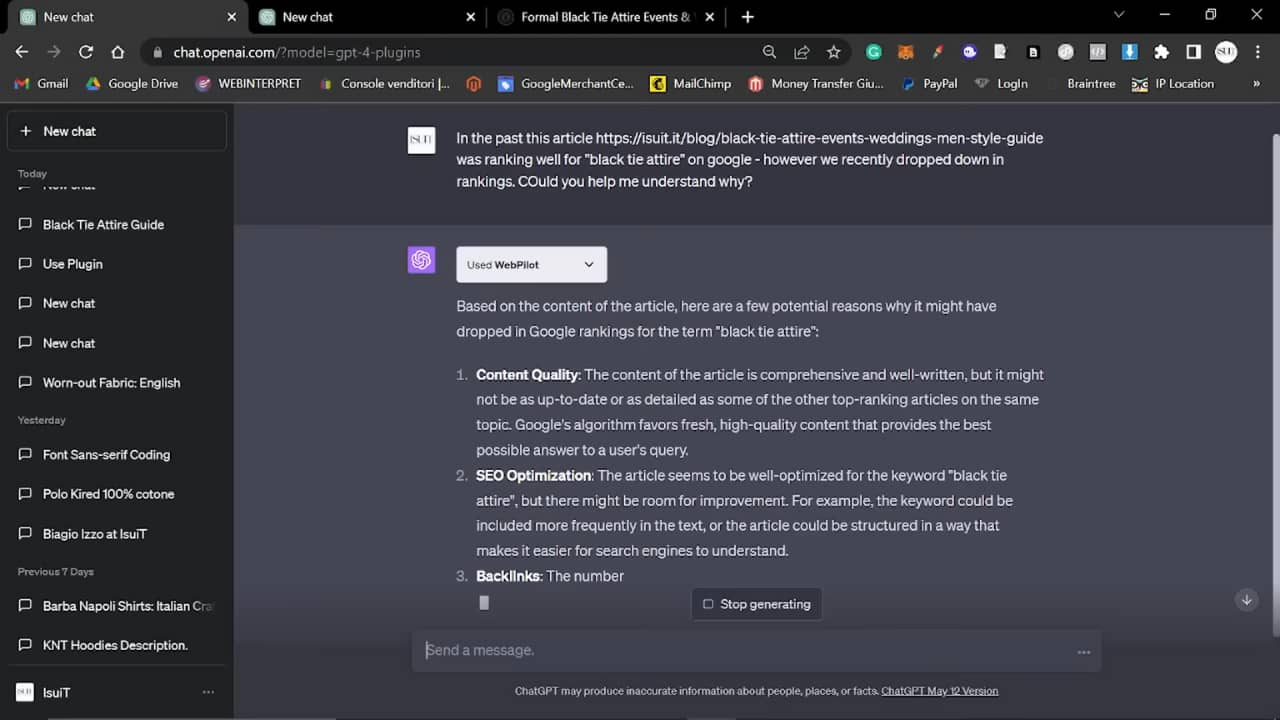Stop generating the response
Image resolution: width=1280 pixels, height=720 pixels.
(x=757, y=604)
